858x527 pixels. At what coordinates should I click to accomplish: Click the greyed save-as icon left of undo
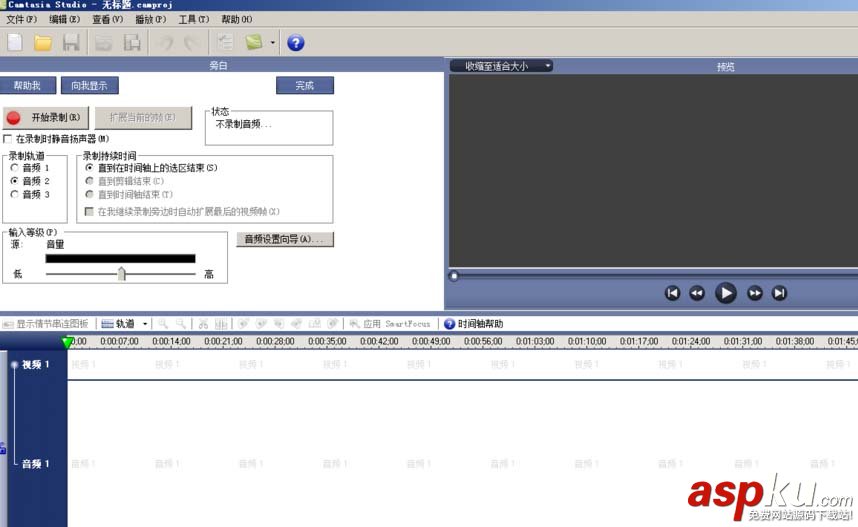click(x=132, y=42)
